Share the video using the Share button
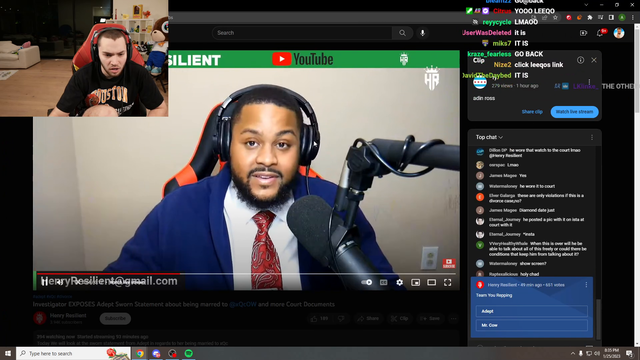The image size is (640, 360). coord(368,318)
